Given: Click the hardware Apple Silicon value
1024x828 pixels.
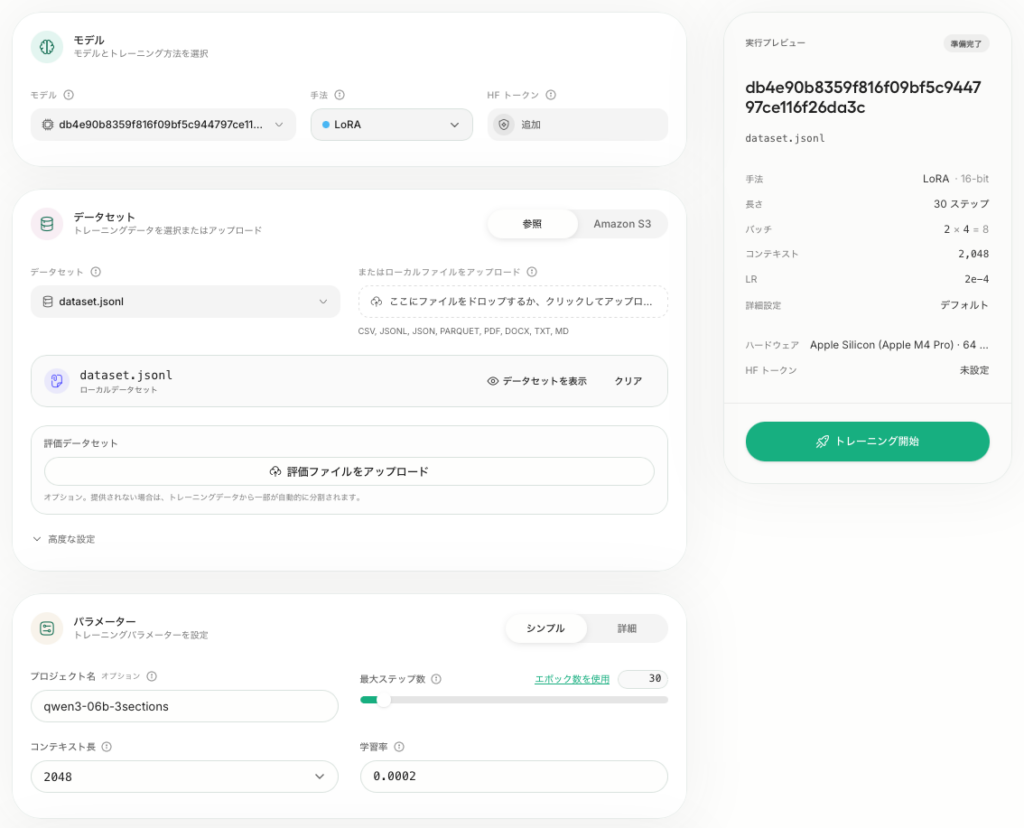Looking at the screenshot, I should [899, 345].
